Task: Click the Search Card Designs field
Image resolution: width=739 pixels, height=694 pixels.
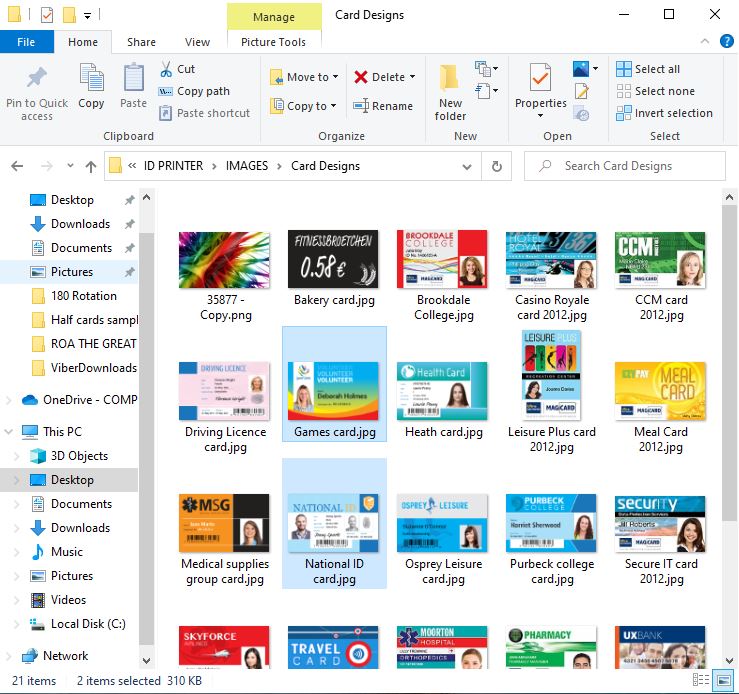Action: 625,166
